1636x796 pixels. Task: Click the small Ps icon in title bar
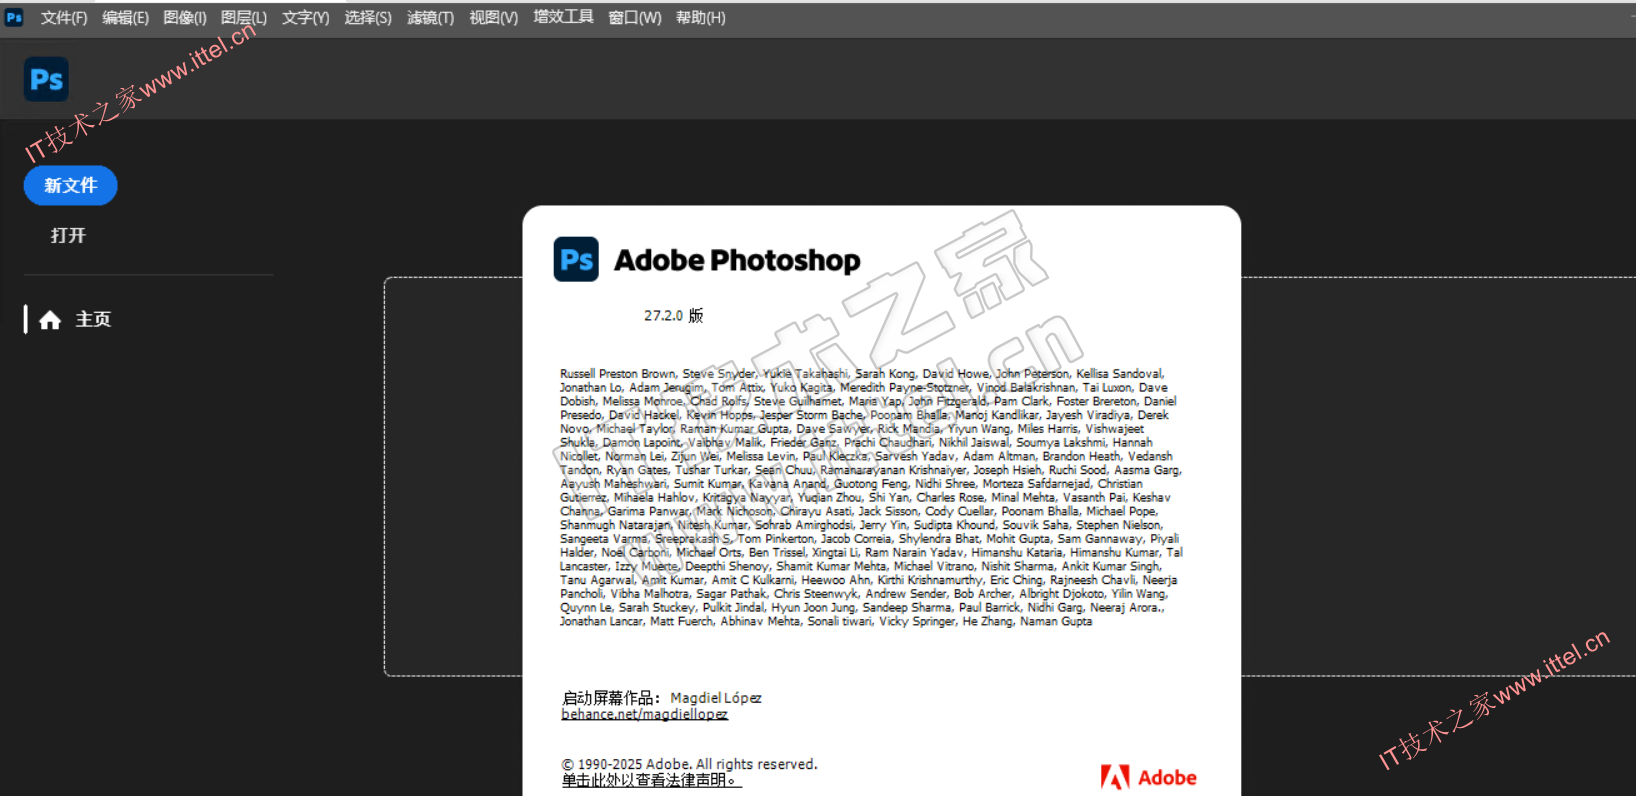pos(14,17)
